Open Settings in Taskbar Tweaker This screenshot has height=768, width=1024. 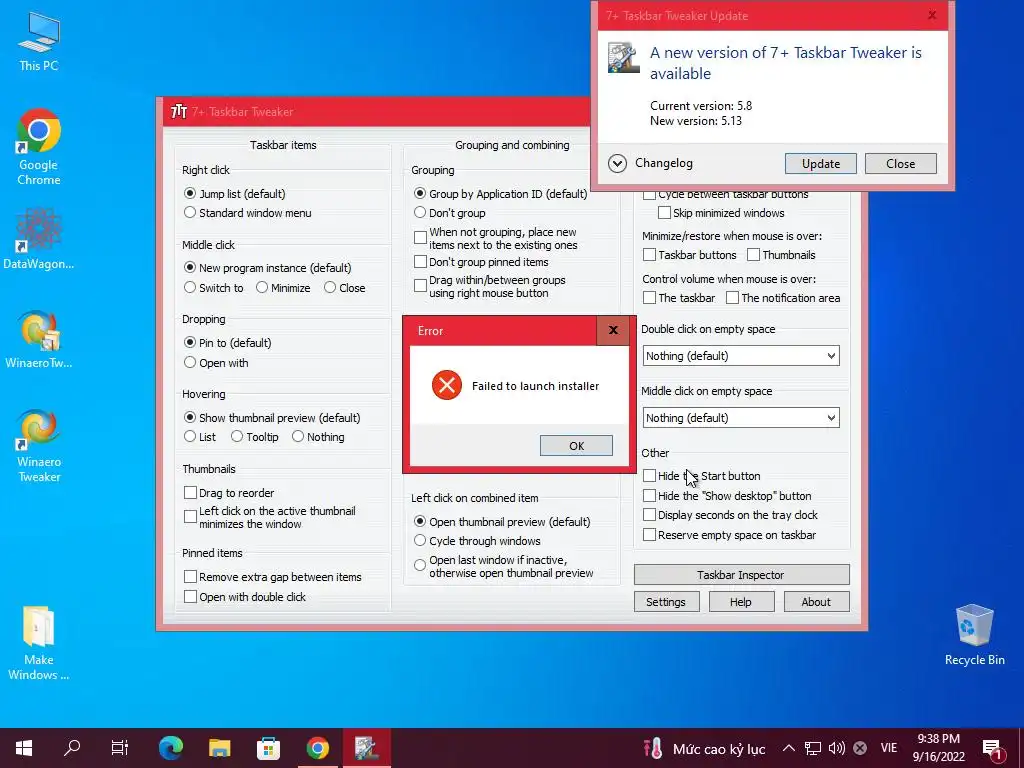coord(666,601)
